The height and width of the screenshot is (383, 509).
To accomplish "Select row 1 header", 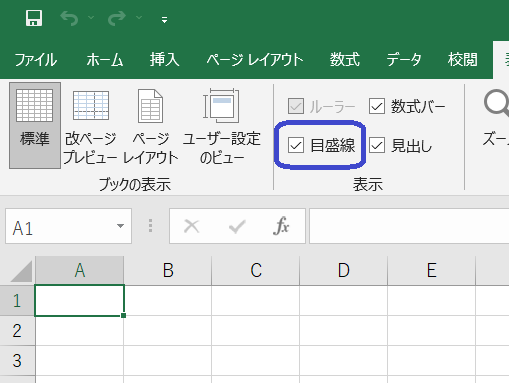I will [17, 300].
